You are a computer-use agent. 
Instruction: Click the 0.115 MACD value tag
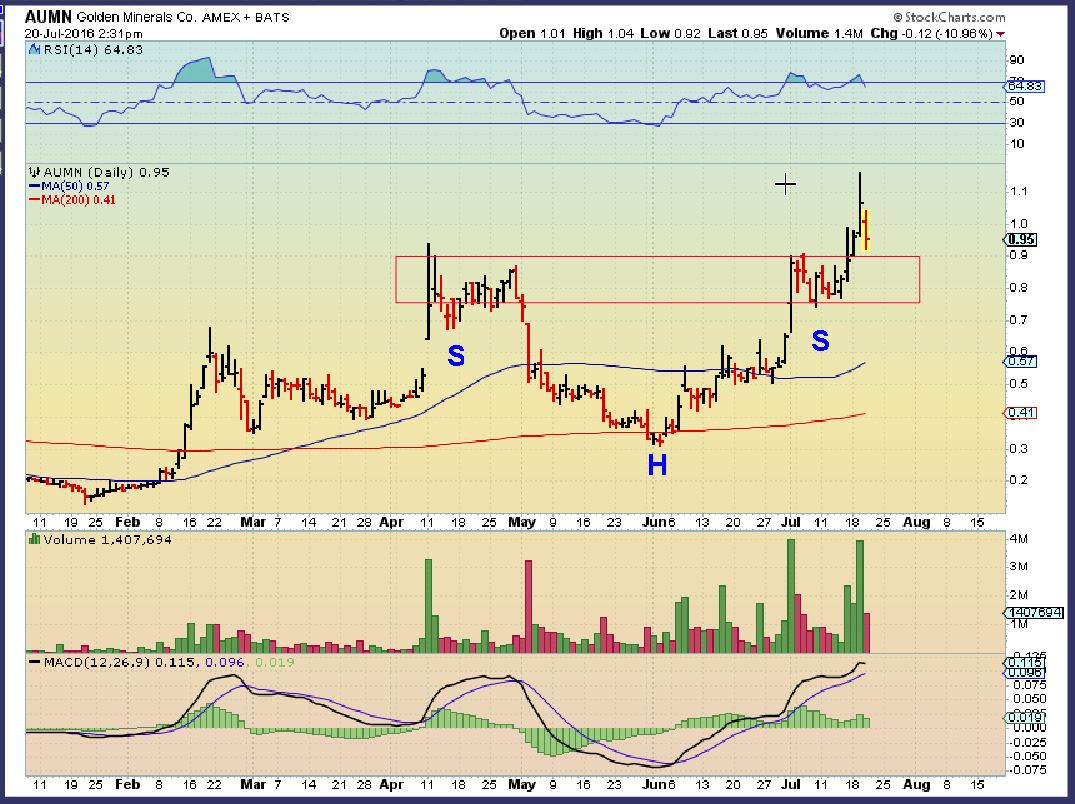(x=1026, y=663)
